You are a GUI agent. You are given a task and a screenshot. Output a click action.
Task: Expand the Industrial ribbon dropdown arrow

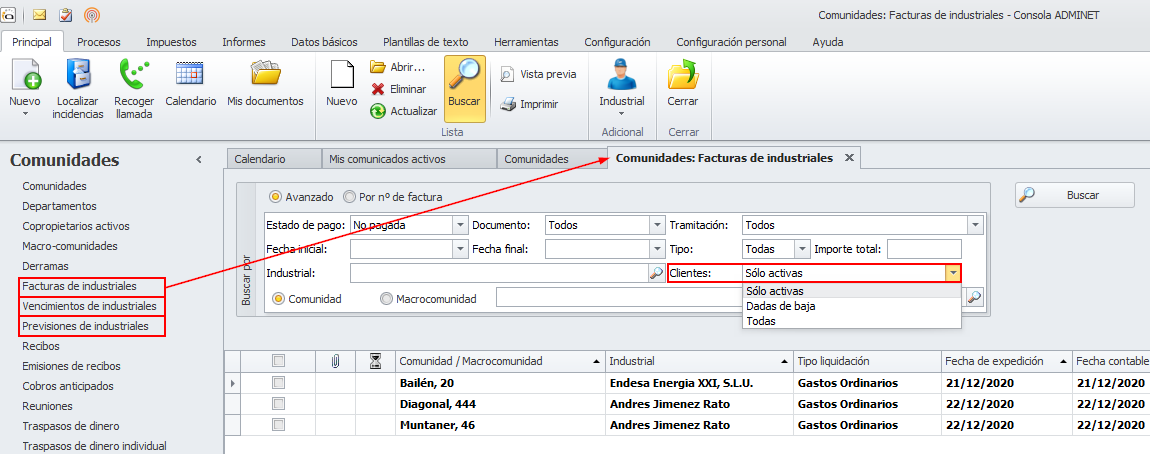(x=622, y=114)
